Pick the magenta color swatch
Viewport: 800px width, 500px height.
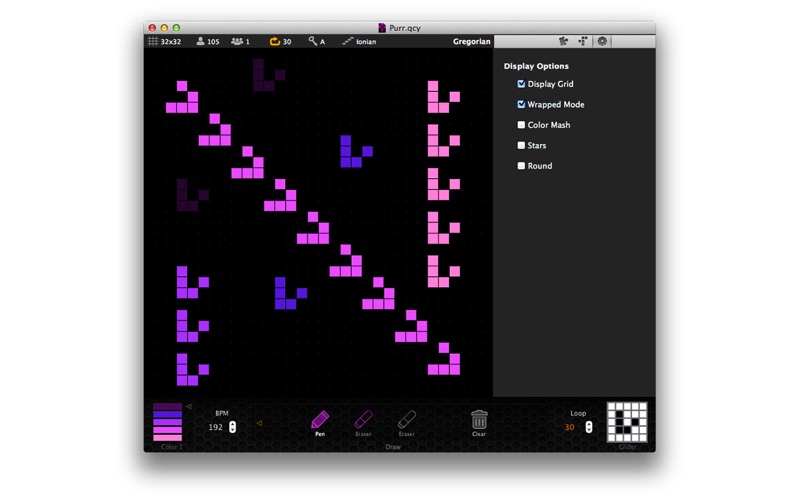[167, 430]
